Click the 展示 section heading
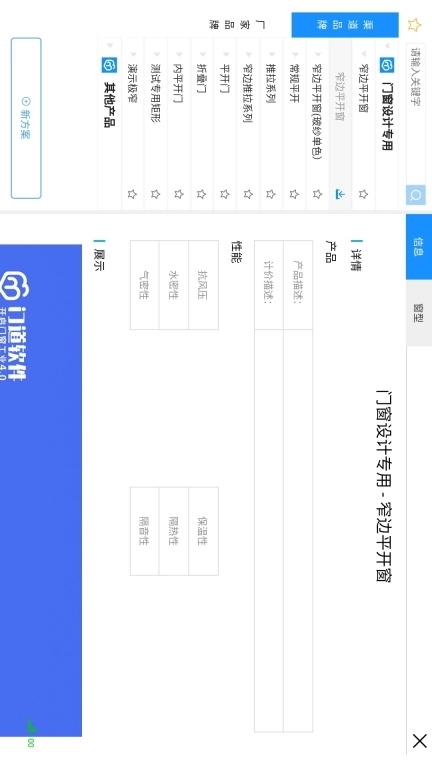 click(x=99, y=260)
